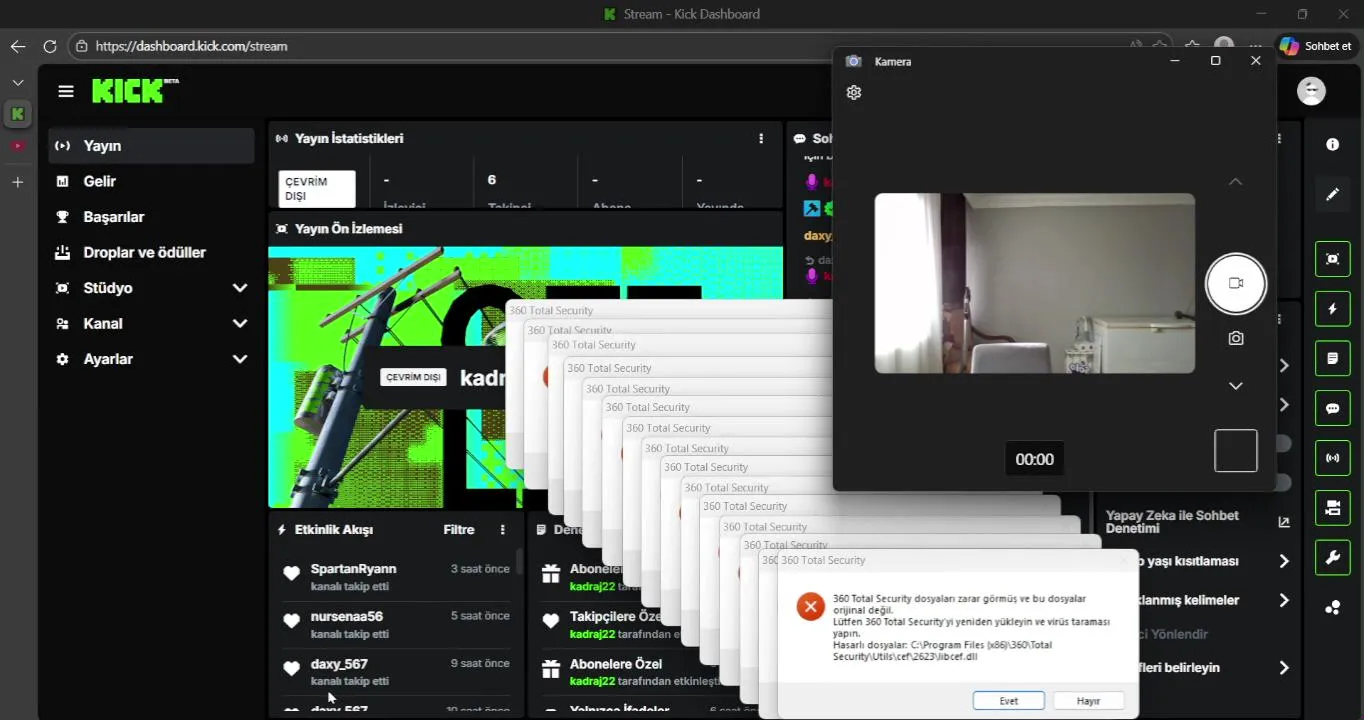The width and height of the screenshot is (1364, 720).
Task: Open a new browser tab with plus
Action: coord(17,182)
